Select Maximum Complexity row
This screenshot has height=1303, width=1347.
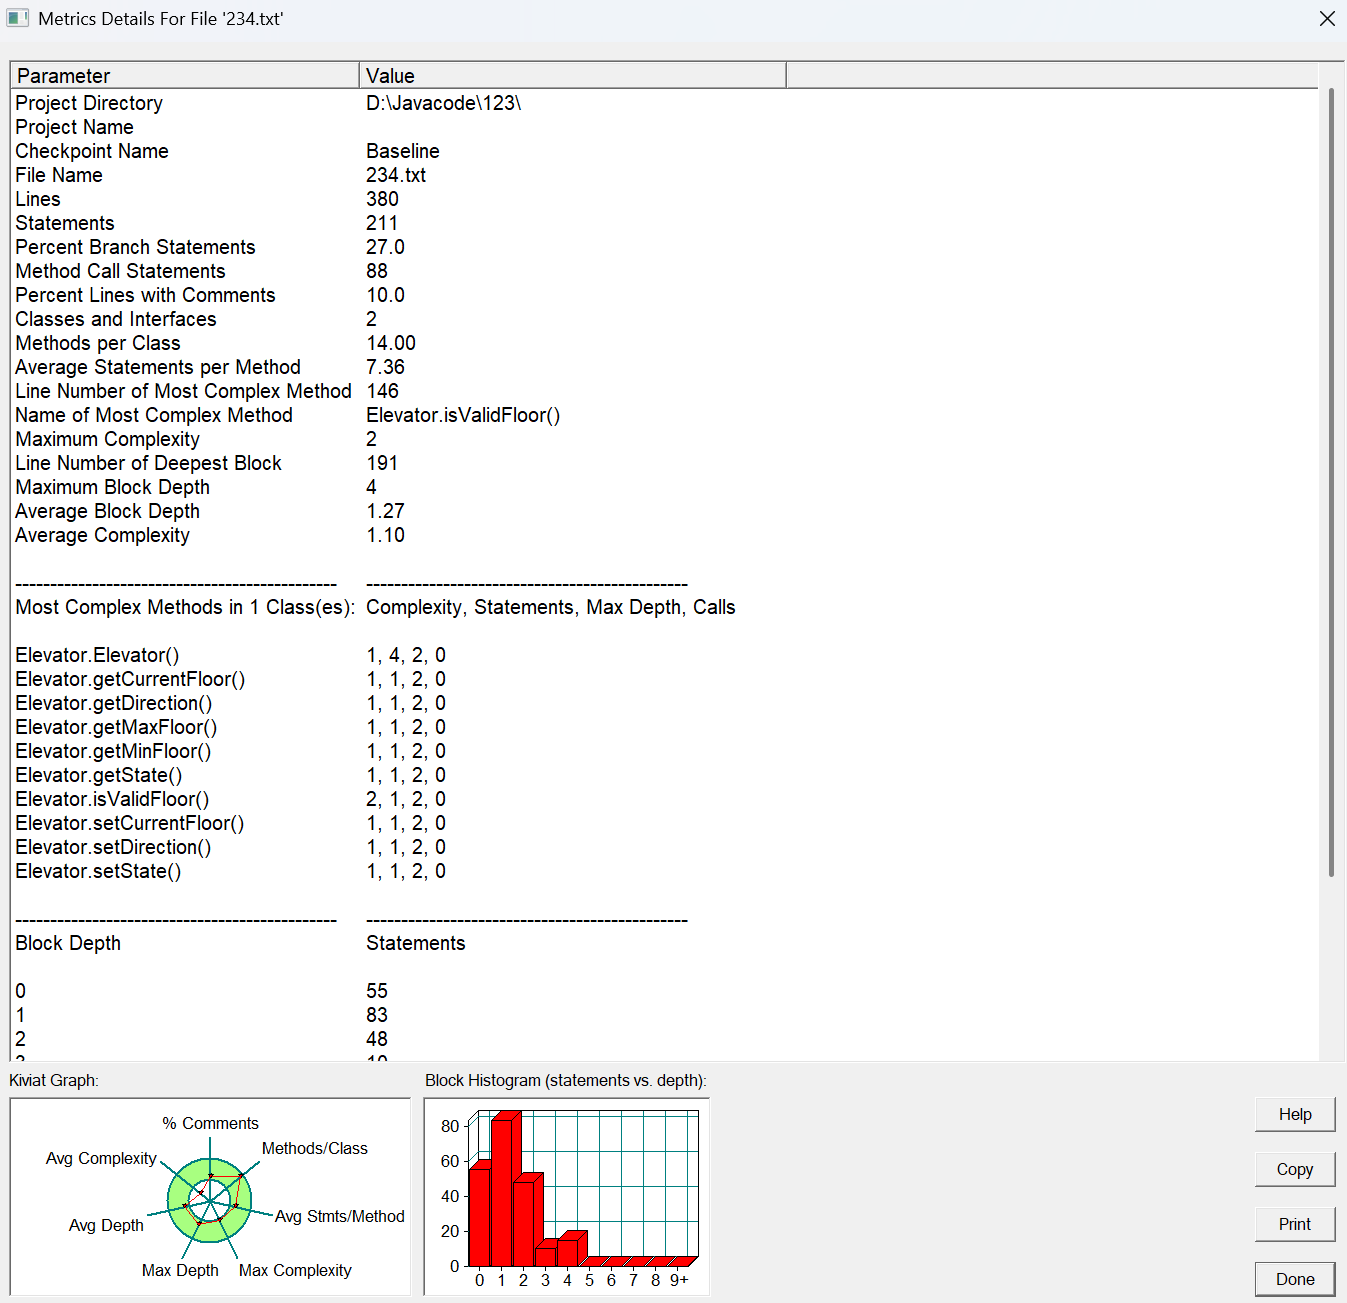107,439
